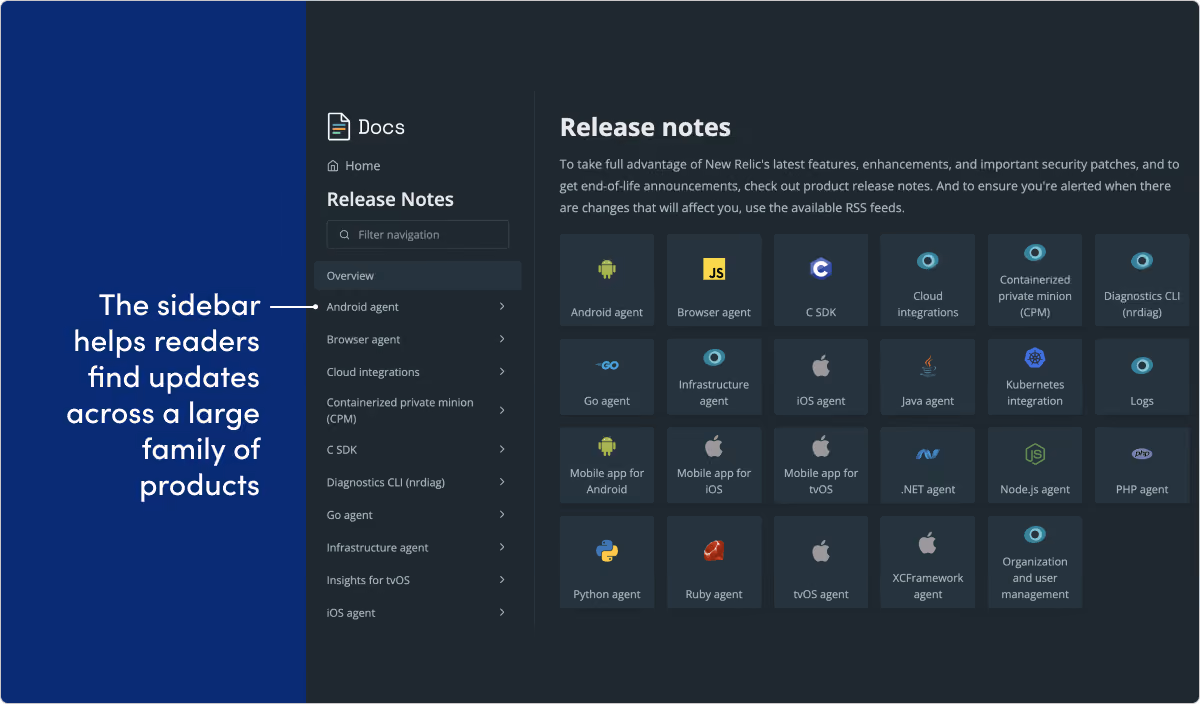Expand Android agent chevron in sidebar
1200x704 pixels.
coord(502,306)
